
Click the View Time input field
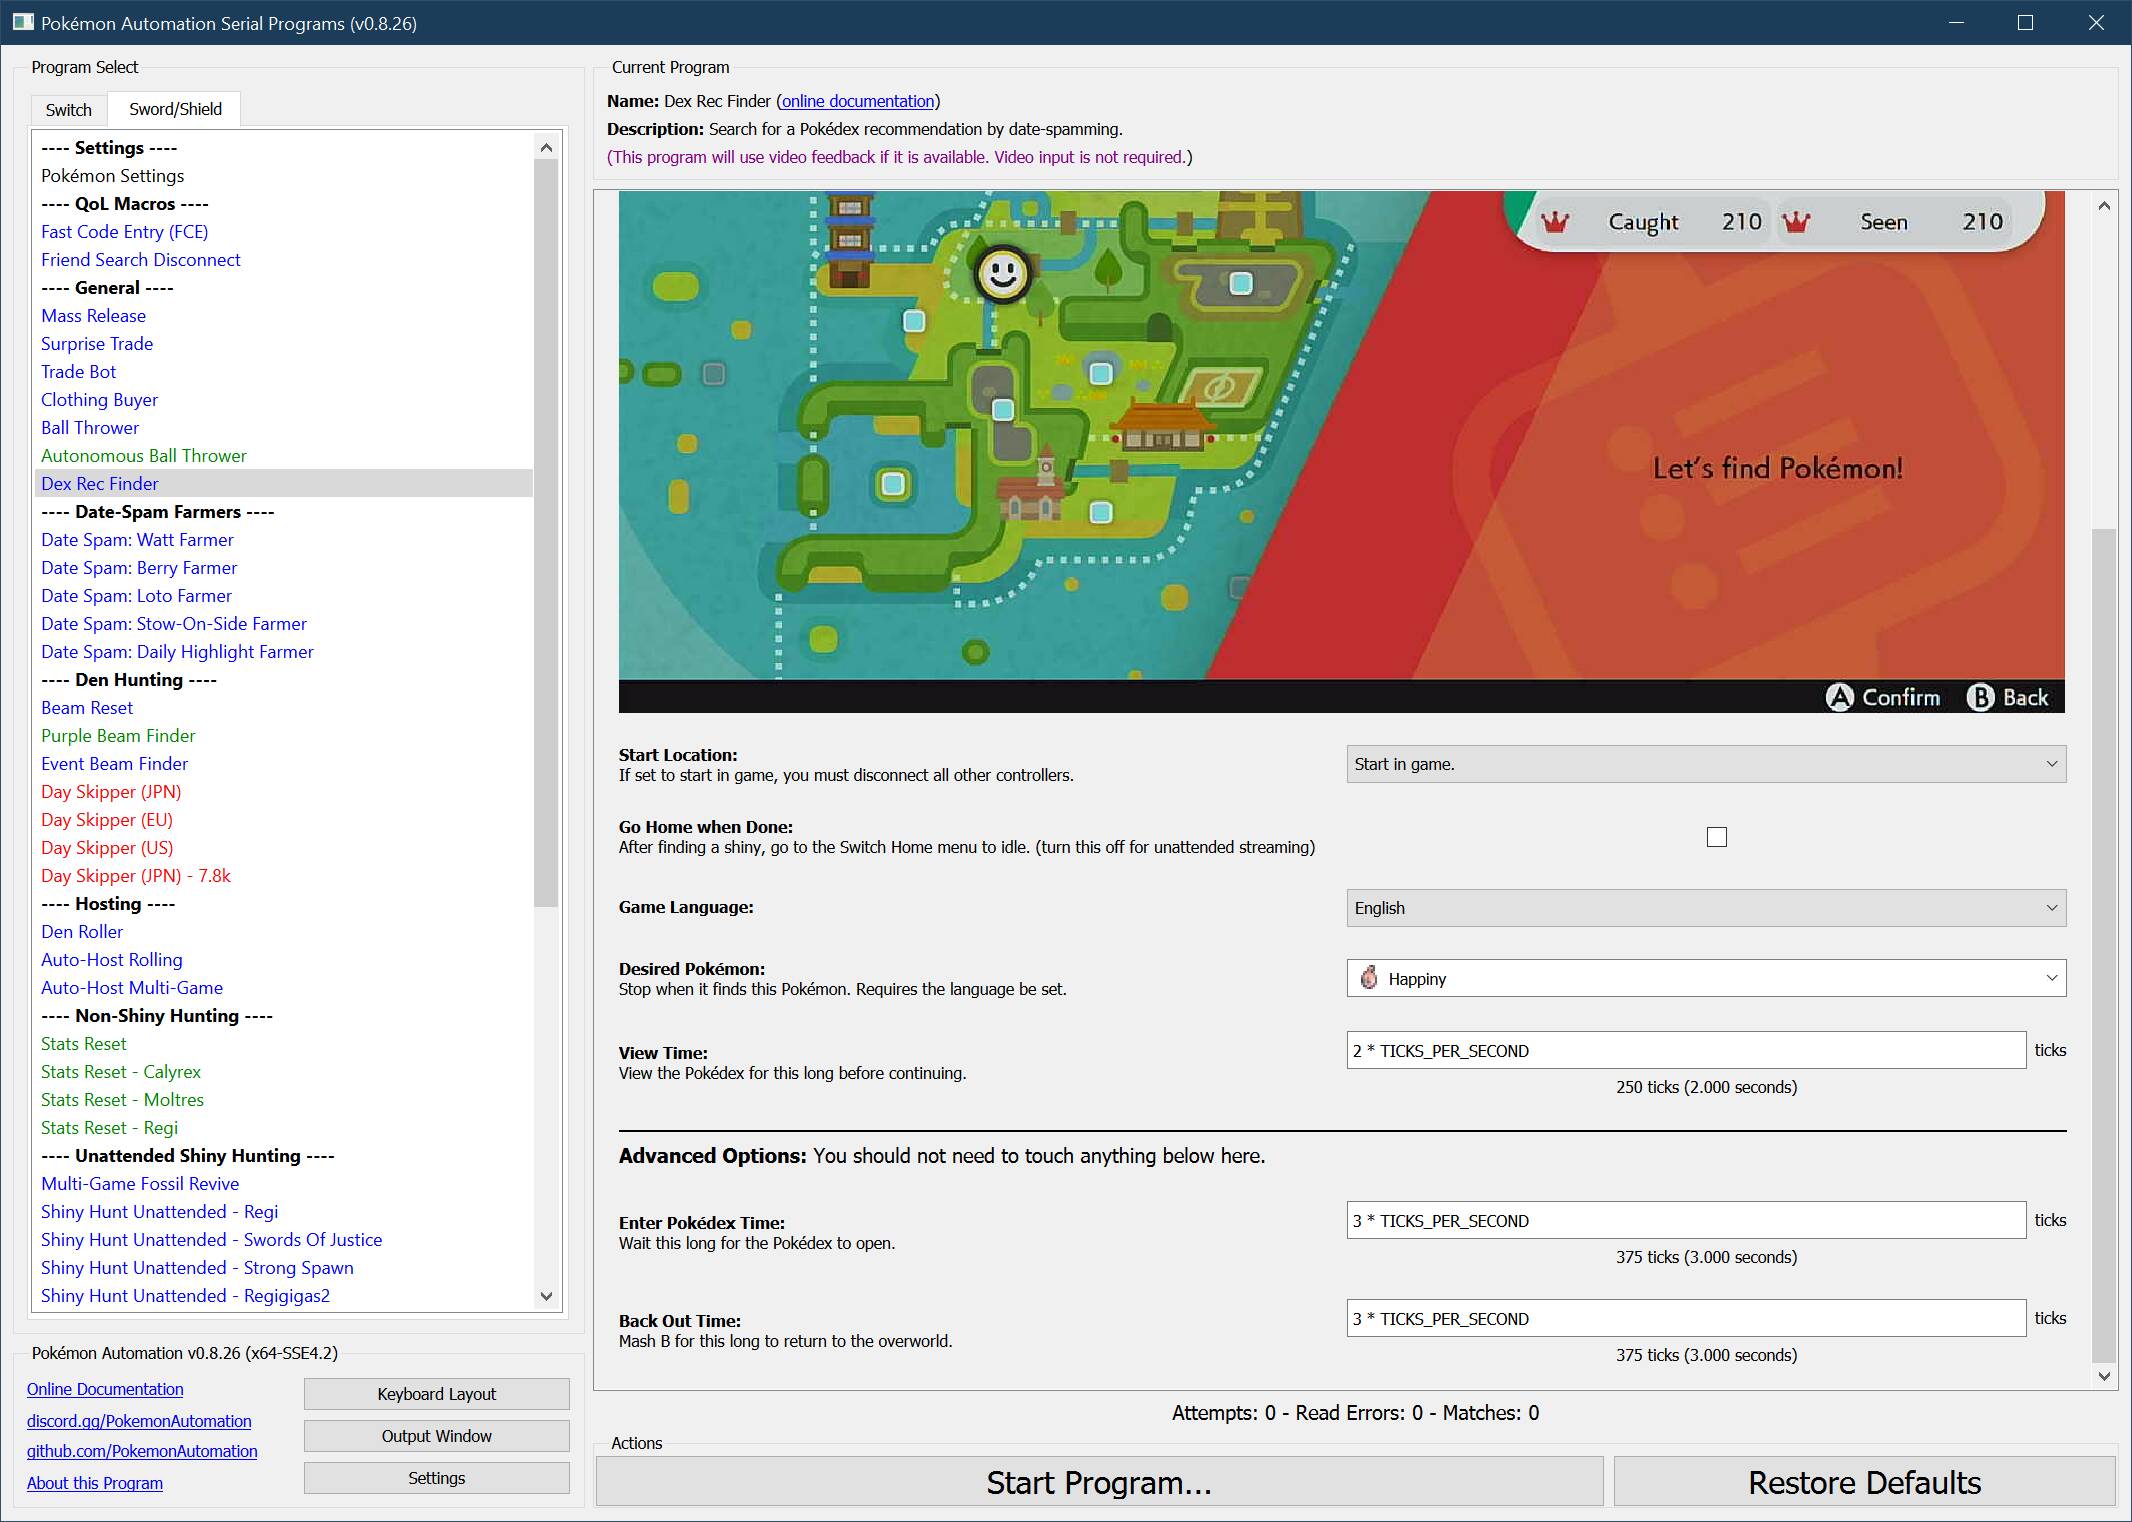click(1685, 1050)
